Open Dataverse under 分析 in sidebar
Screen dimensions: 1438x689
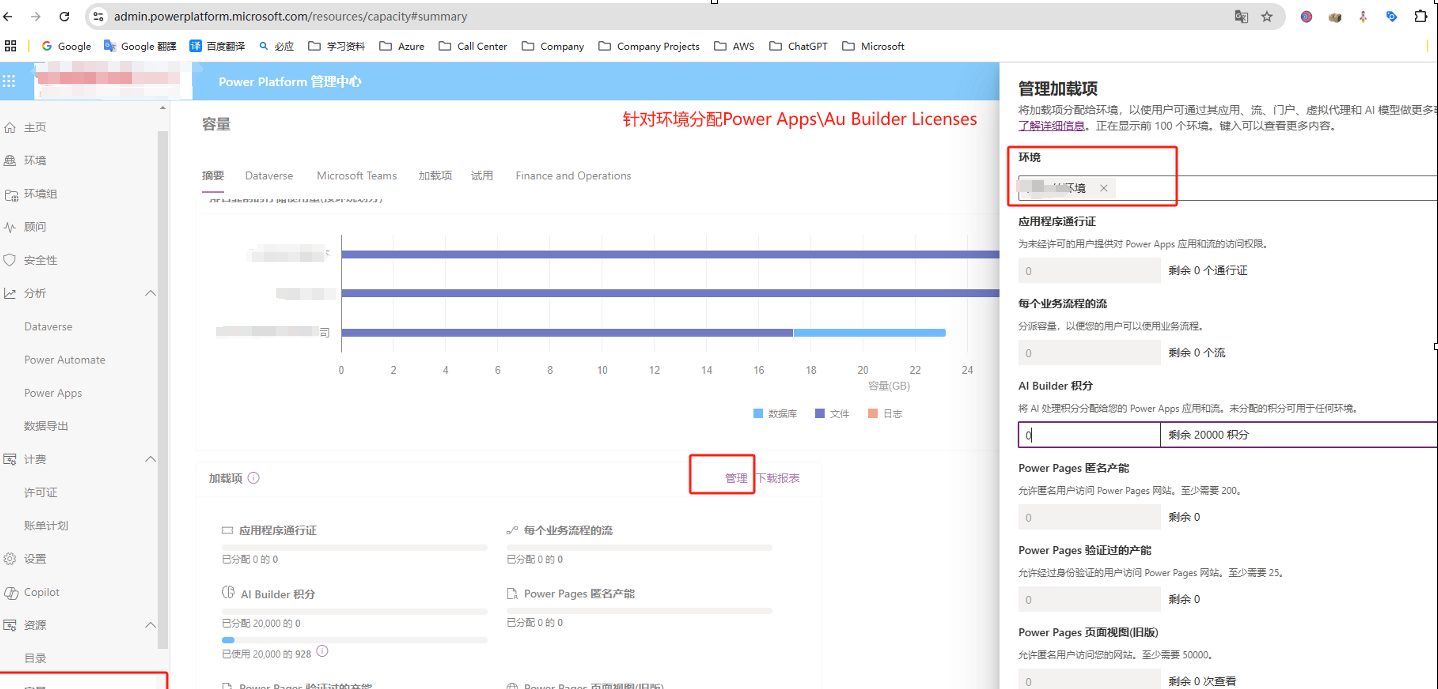pos(48,327)
